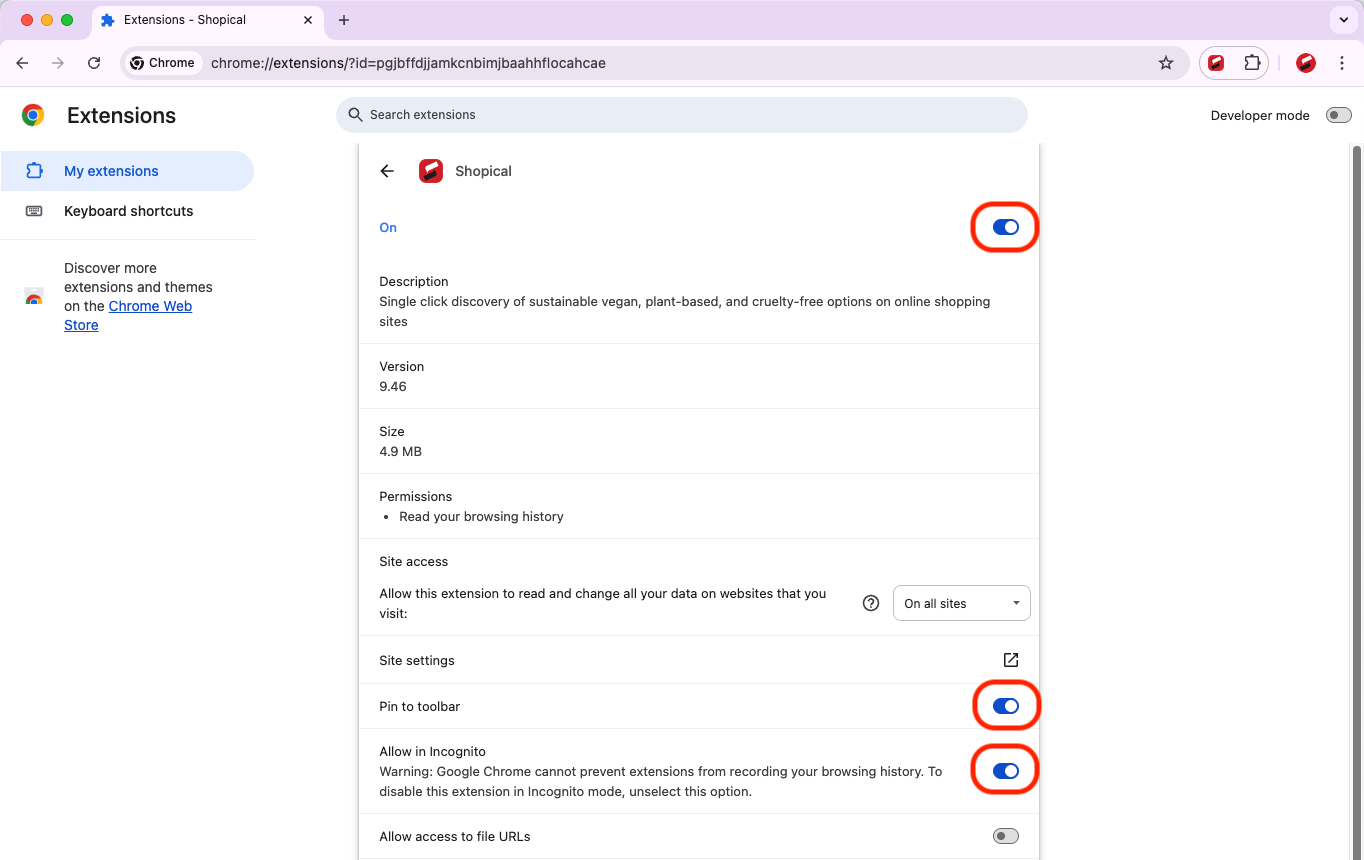
Task: Click the search magnifier icon
Action: pos(355,115)
